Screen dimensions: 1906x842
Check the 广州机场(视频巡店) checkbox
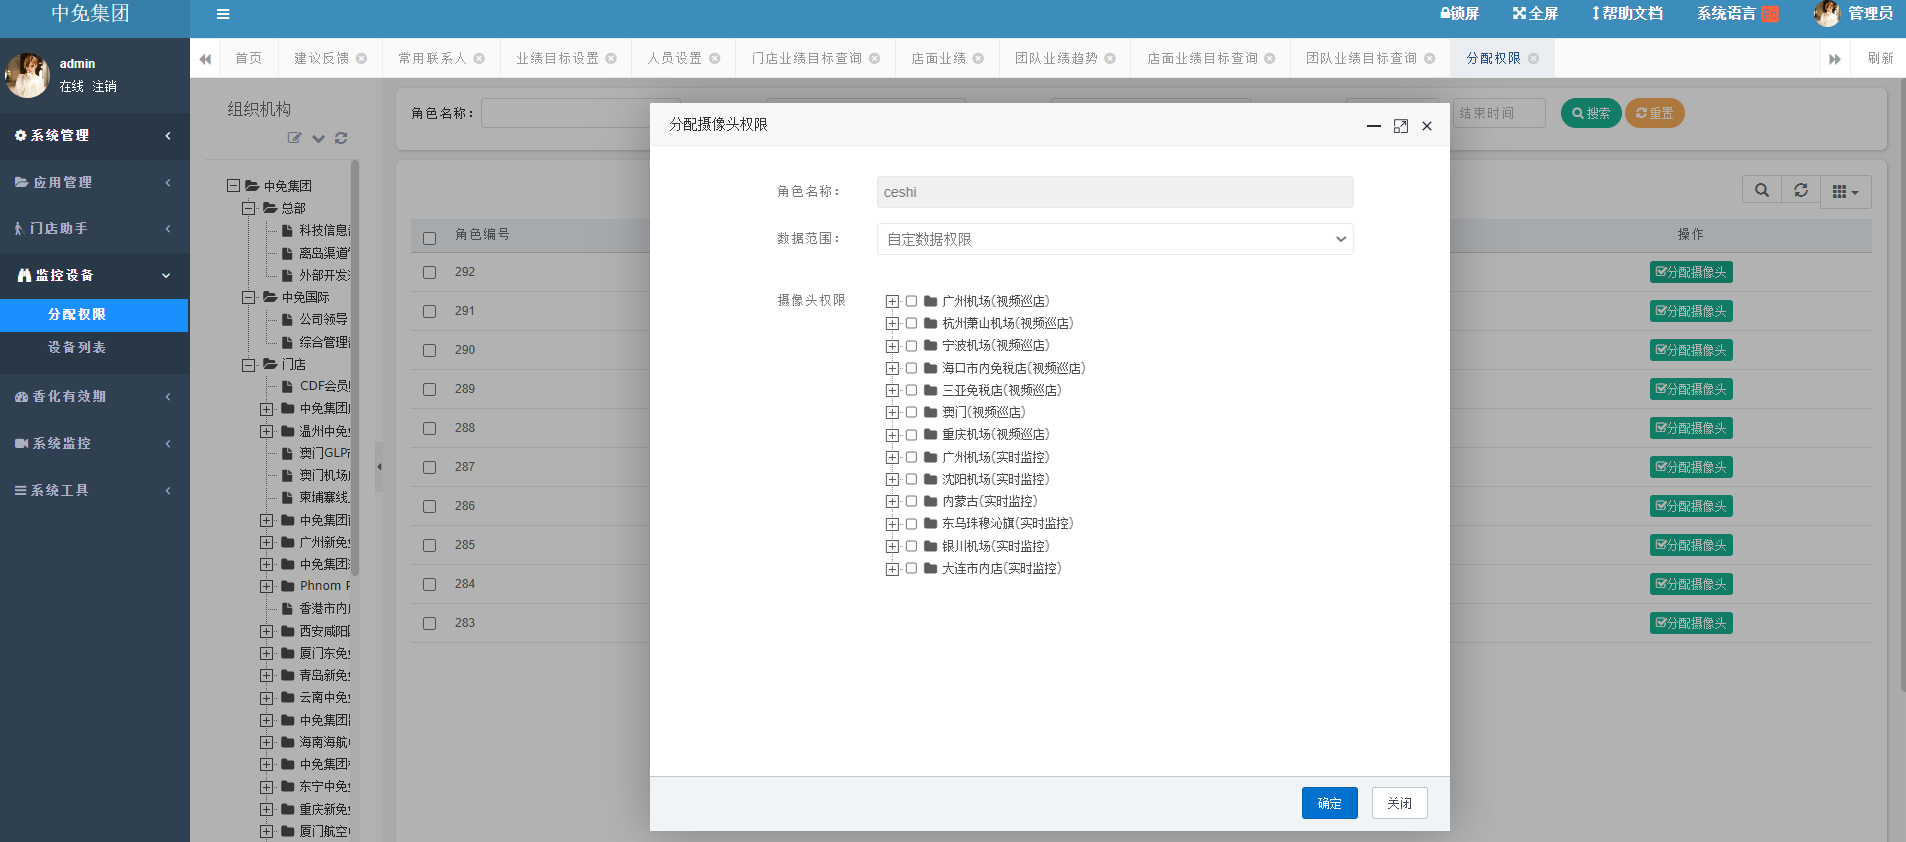click(911, 301)
